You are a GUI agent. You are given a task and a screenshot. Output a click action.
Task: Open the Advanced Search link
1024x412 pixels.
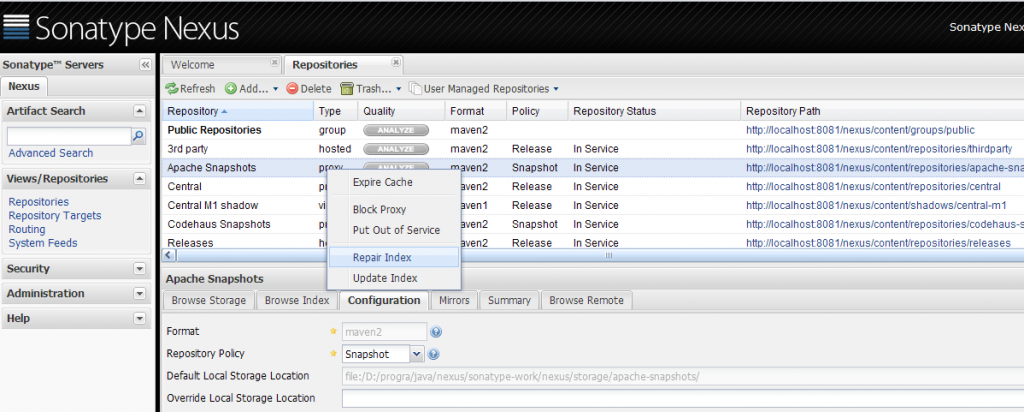point(51,153)
